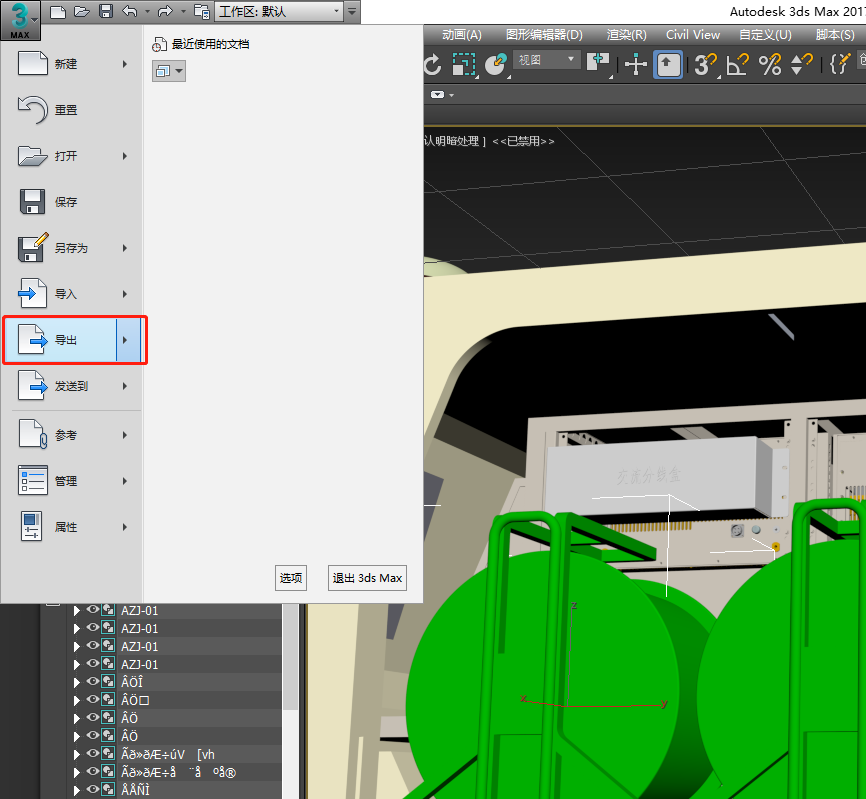
Task: Choose 重置 (Reset) in the application menu
Action: coord(72,110)
